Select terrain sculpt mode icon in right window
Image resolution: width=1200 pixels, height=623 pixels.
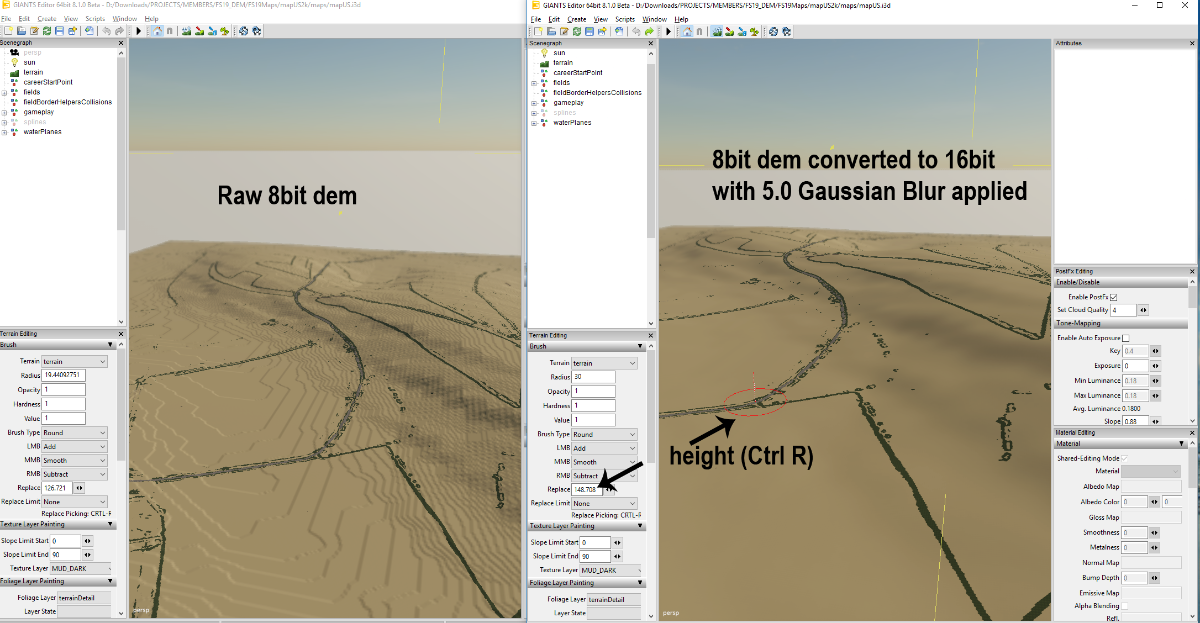719,31
